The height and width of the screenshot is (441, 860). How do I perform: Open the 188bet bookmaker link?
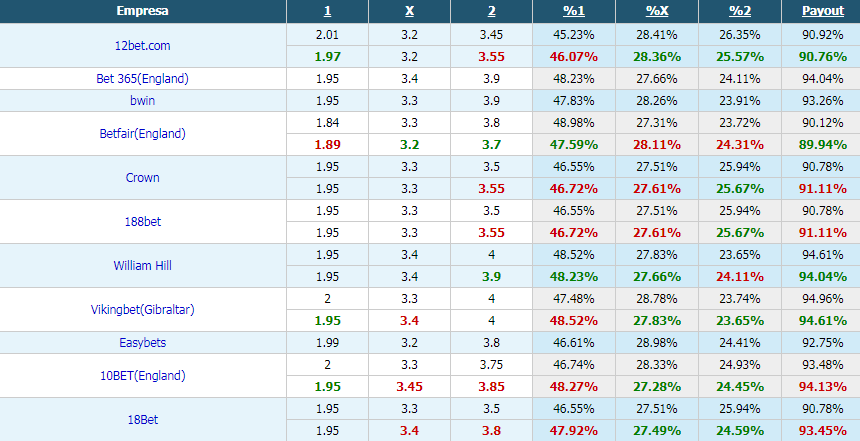[x=143, y=221]
